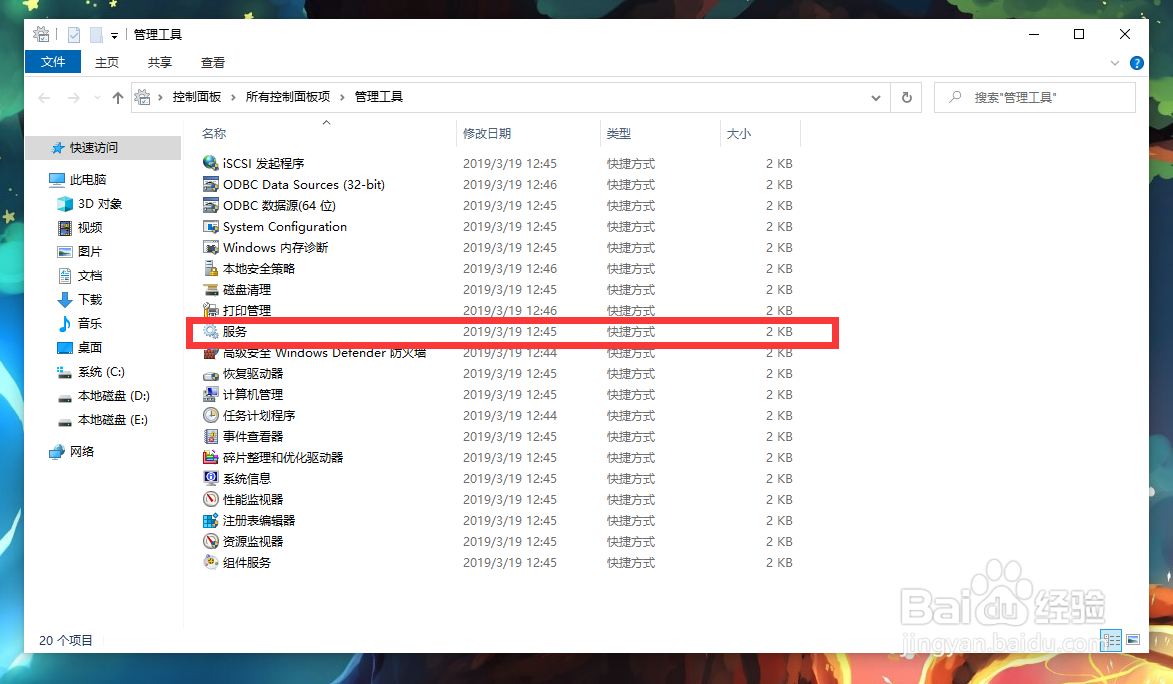This screenshot has width=1173, height=684.
Task: Select the 磁盘清理 icon
Action: (x=211, y=289)
